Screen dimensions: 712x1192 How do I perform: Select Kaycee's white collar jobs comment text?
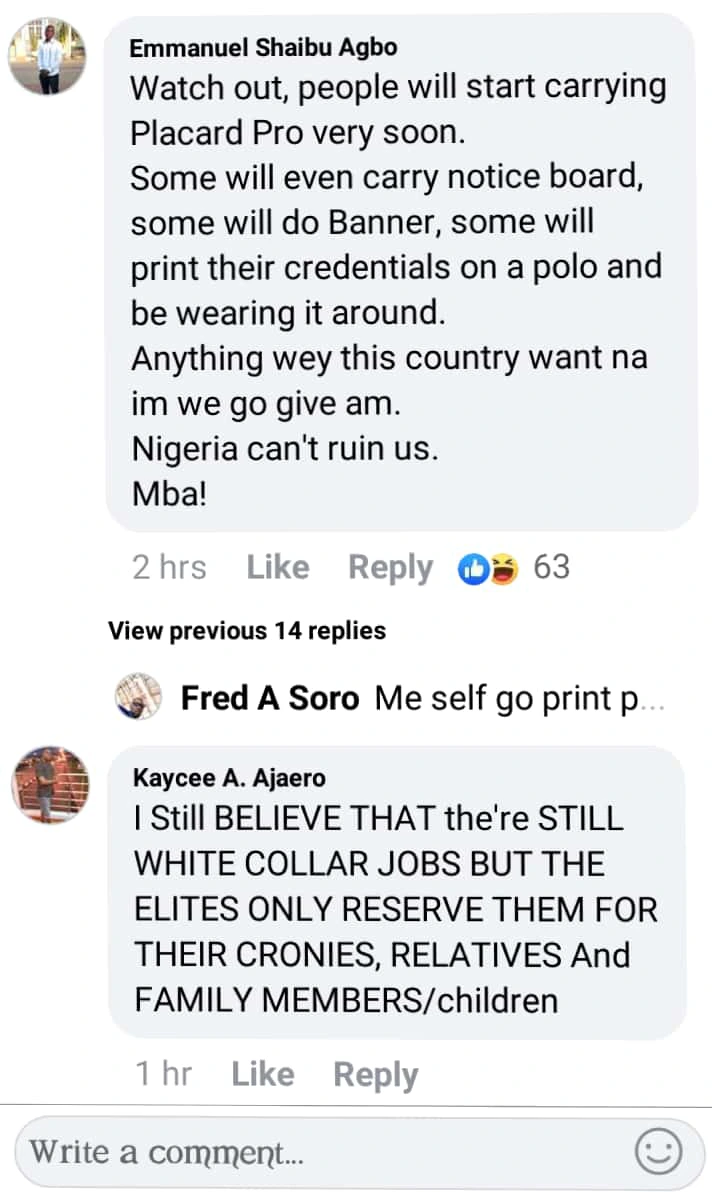pyautogui.click(x=395, y=908)
